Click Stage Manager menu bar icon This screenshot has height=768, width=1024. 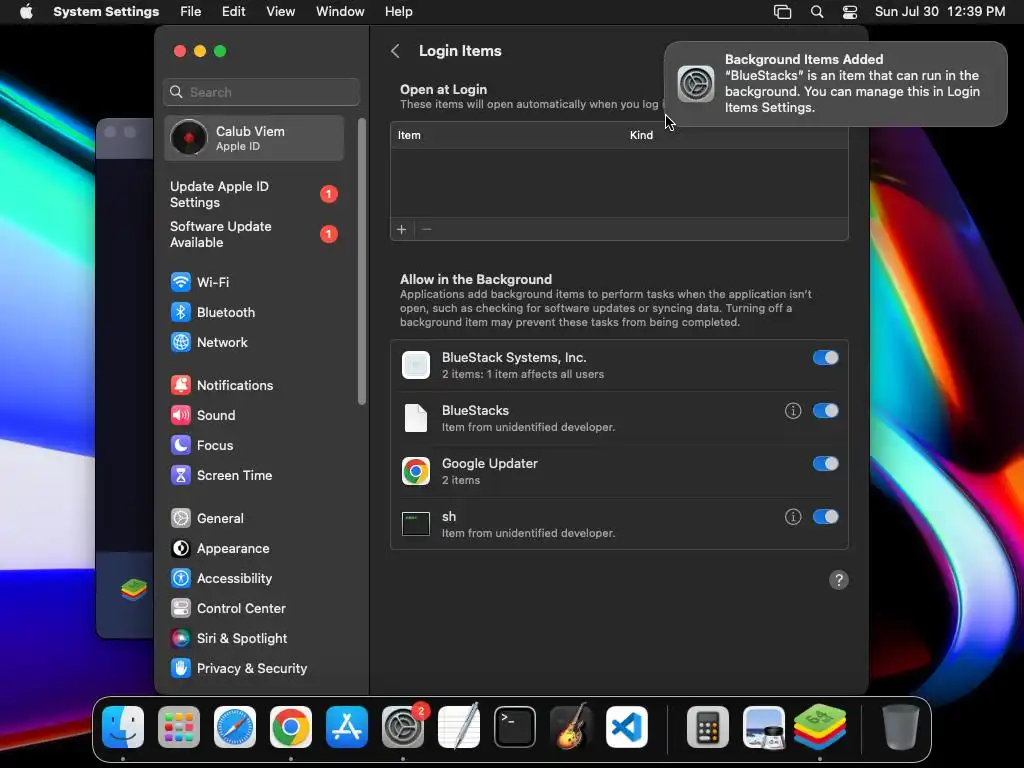point(782,12)
